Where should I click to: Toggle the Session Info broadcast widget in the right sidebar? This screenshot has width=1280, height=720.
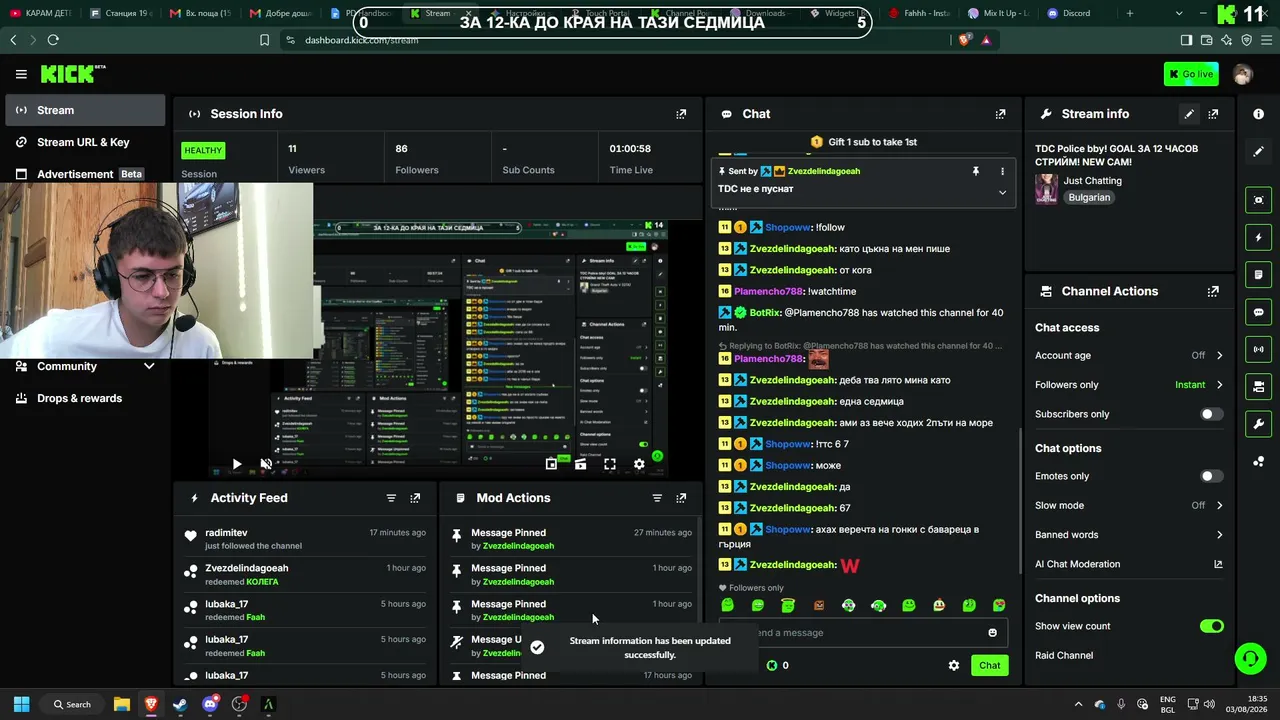[1258, 349]
